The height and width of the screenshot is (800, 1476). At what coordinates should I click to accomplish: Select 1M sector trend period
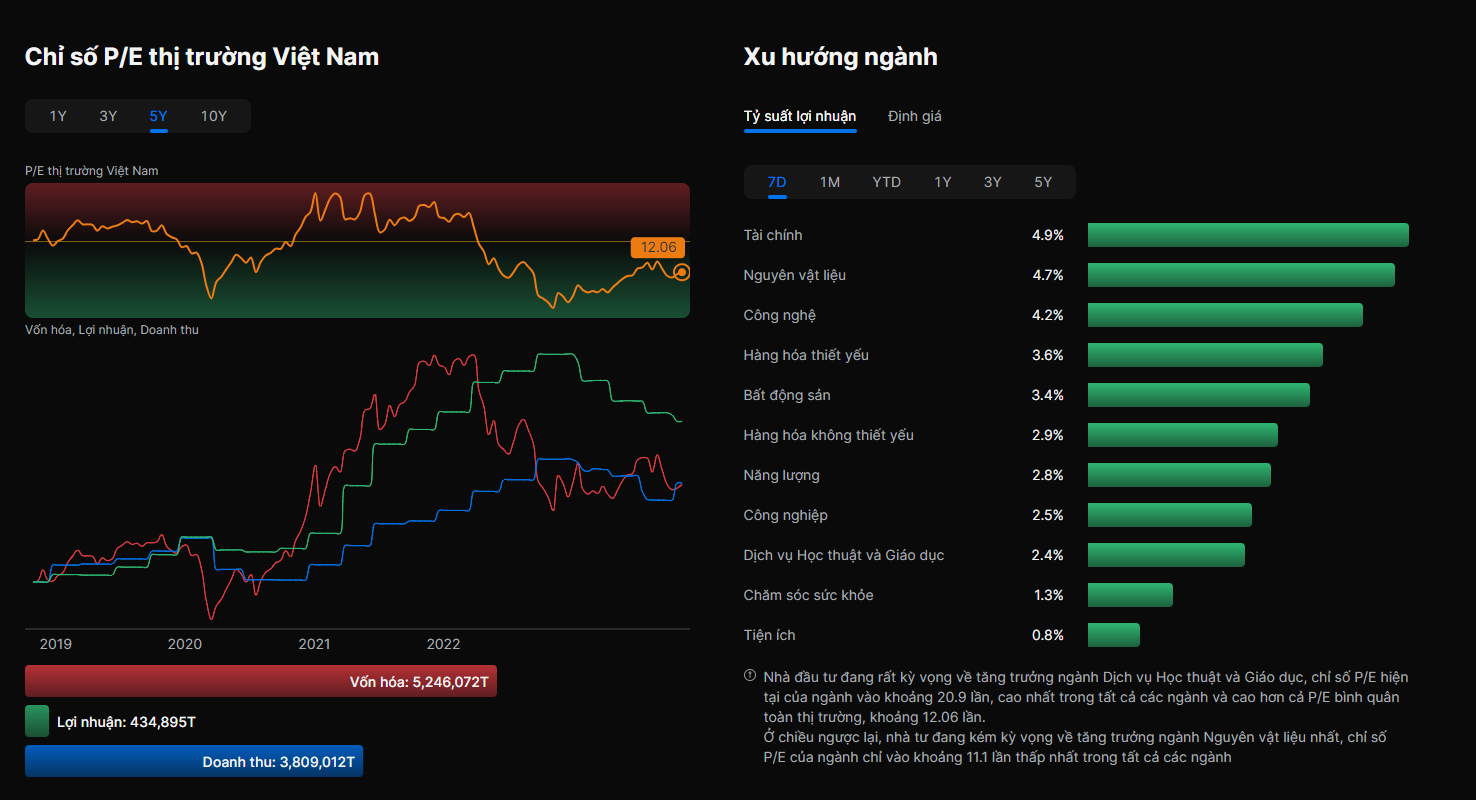tap(830, 182)
